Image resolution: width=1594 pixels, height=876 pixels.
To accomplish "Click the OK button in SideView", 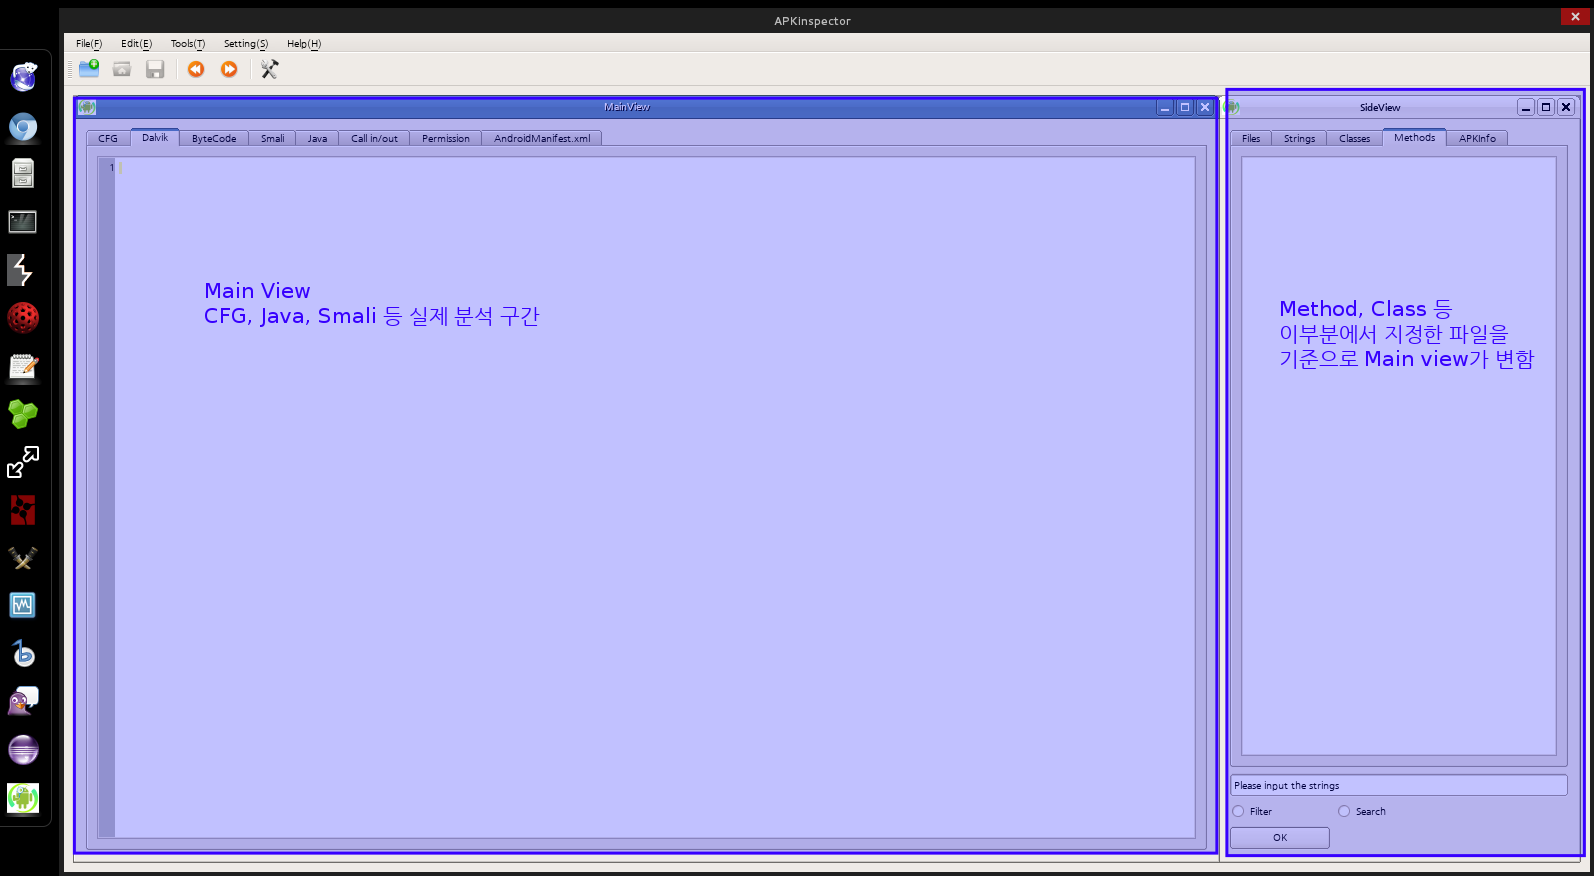I will tap(1280, 838).
